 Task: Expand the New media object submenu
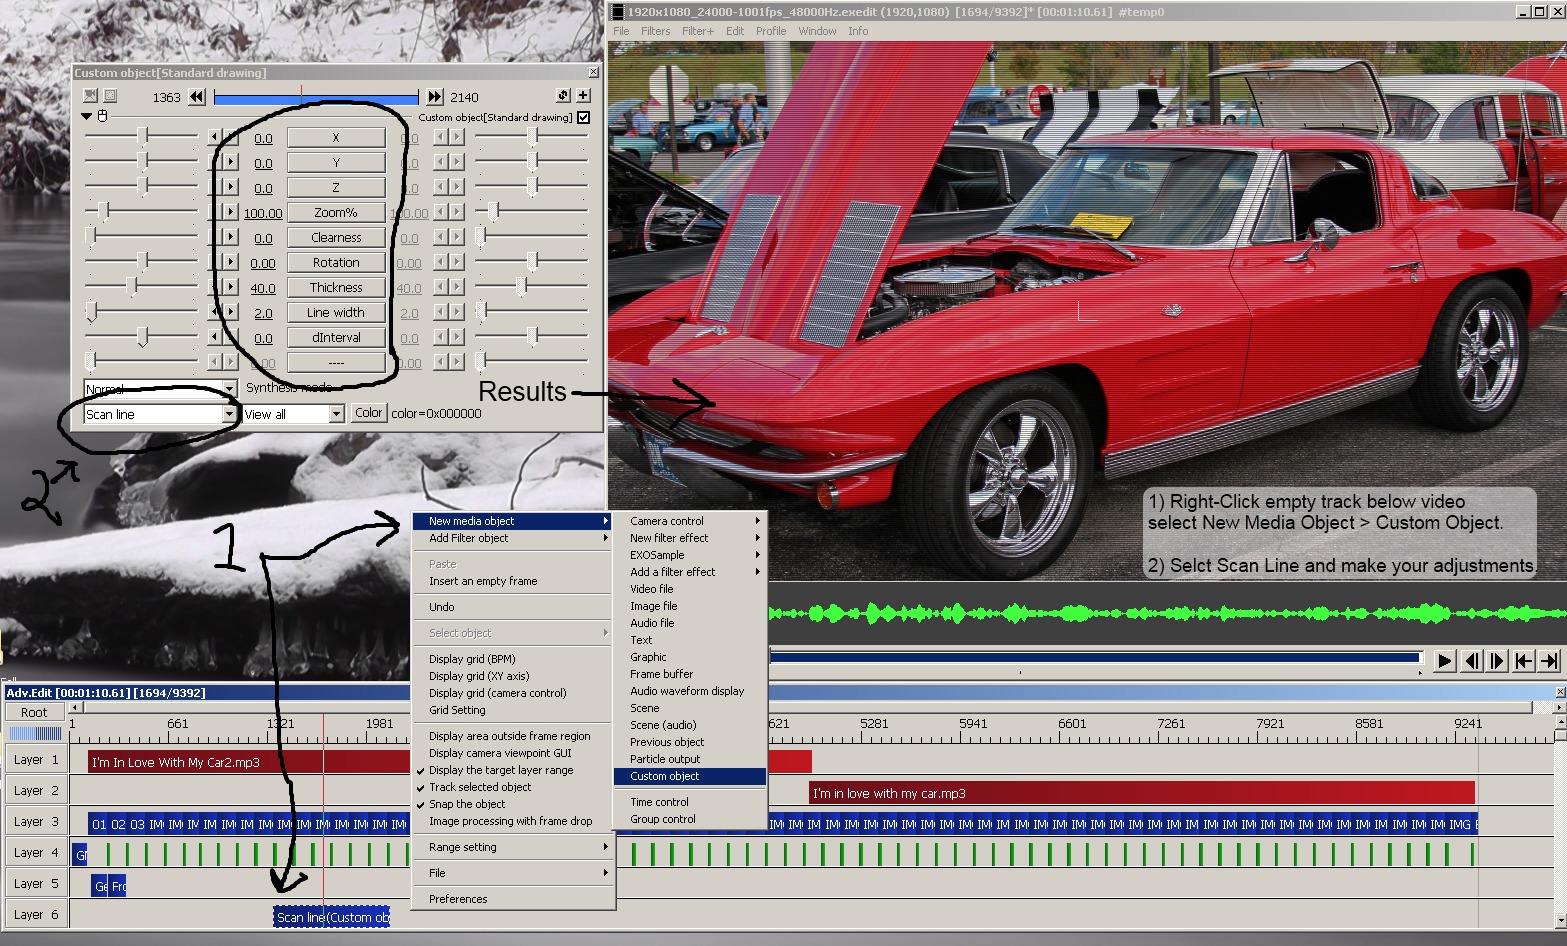(512, 521)
